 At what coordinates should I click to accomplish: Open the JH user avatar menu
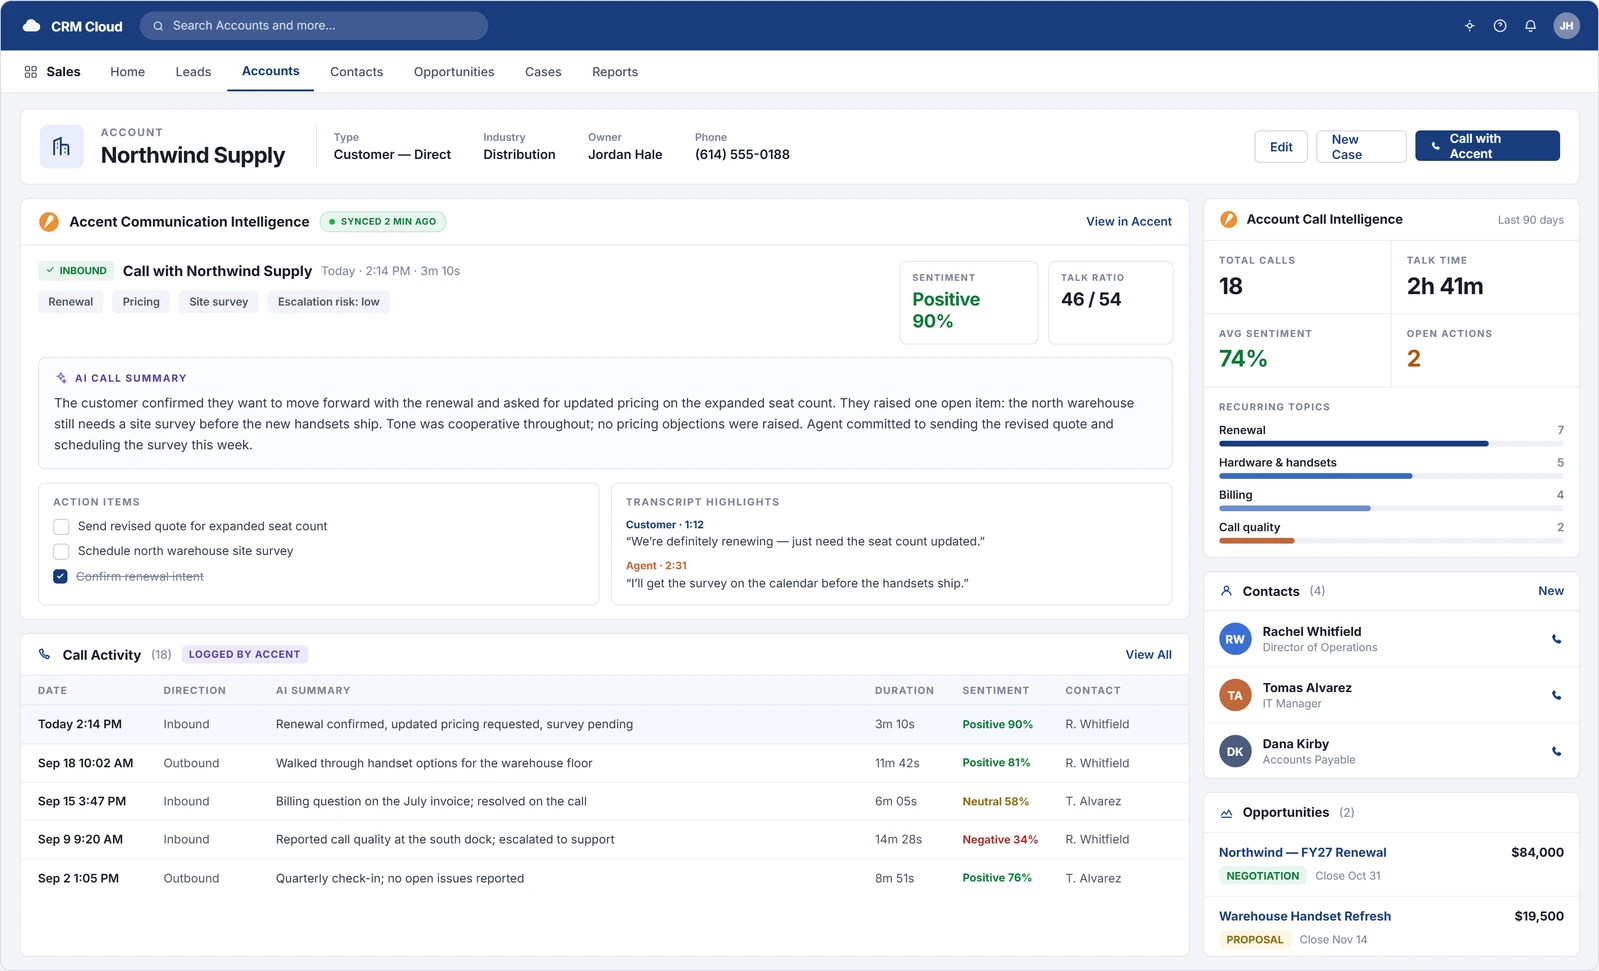click(x=1566, y=26)
